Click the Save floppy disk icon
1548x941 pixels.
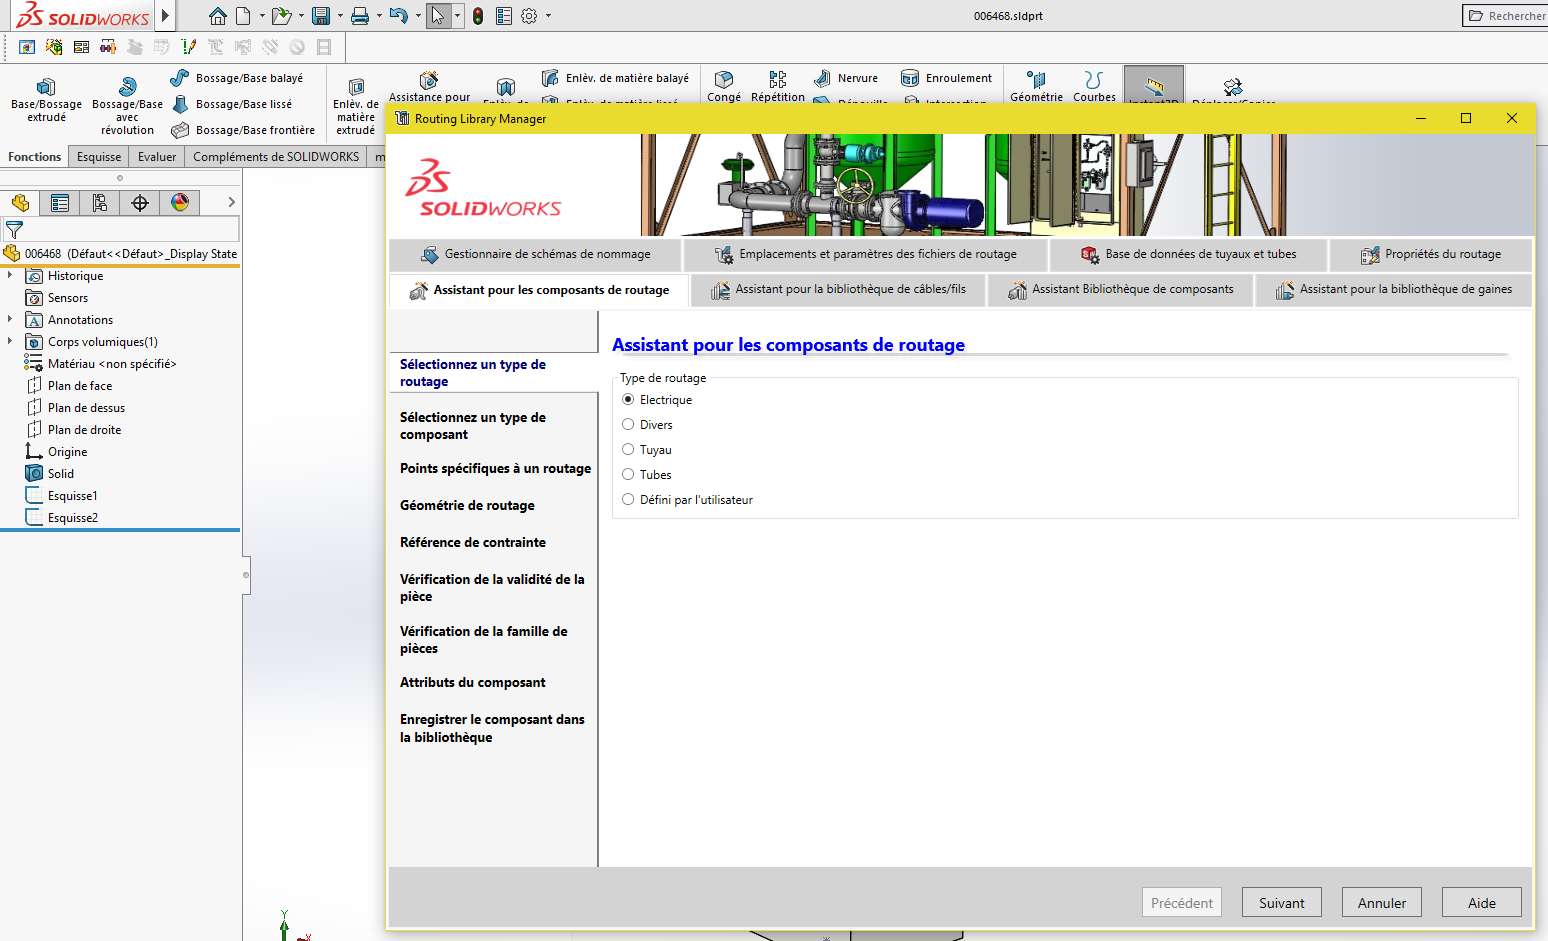tap(321, 16)
